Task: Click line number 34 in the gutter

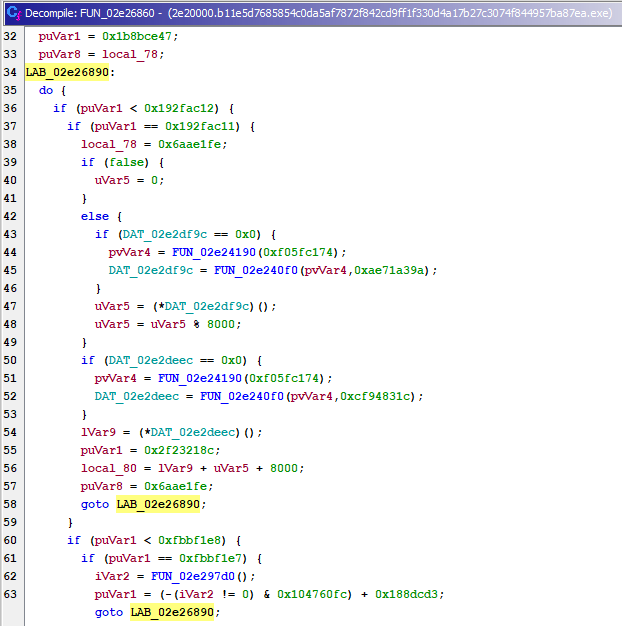Action: pos(11,72)
